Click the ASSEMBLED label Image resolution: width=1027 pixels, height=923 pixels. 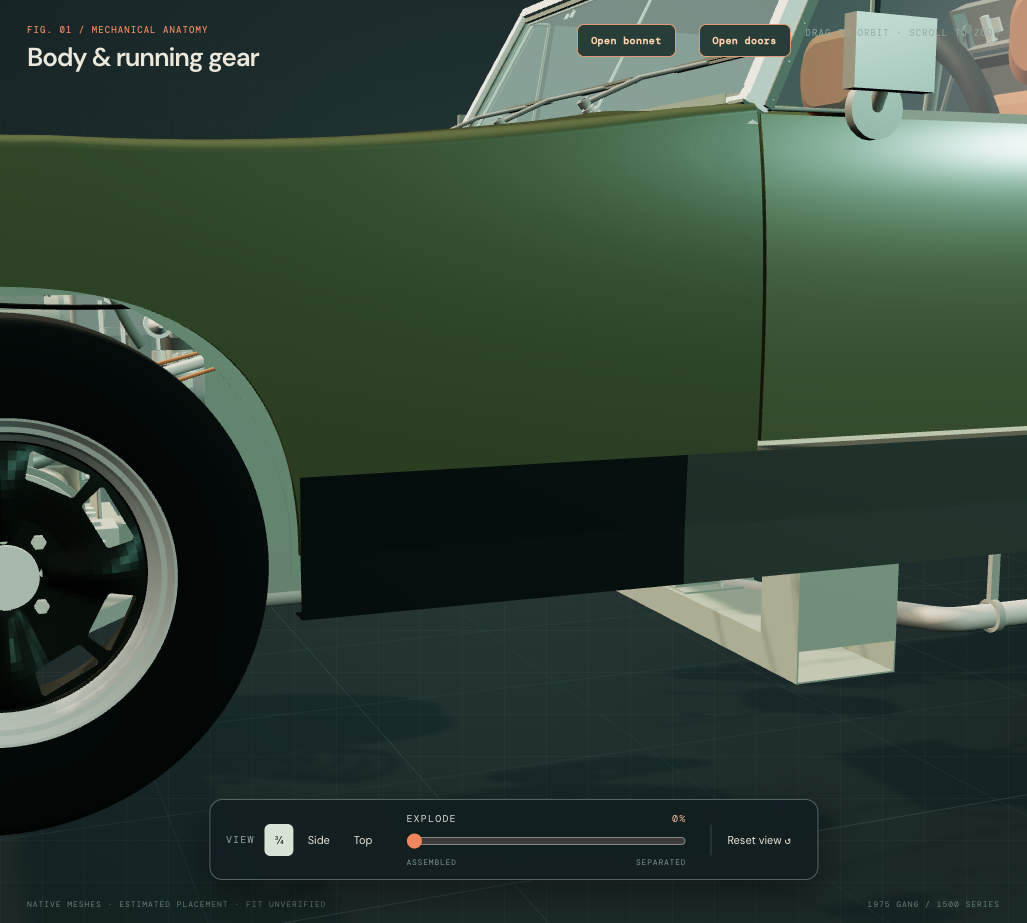click(431, 862)
